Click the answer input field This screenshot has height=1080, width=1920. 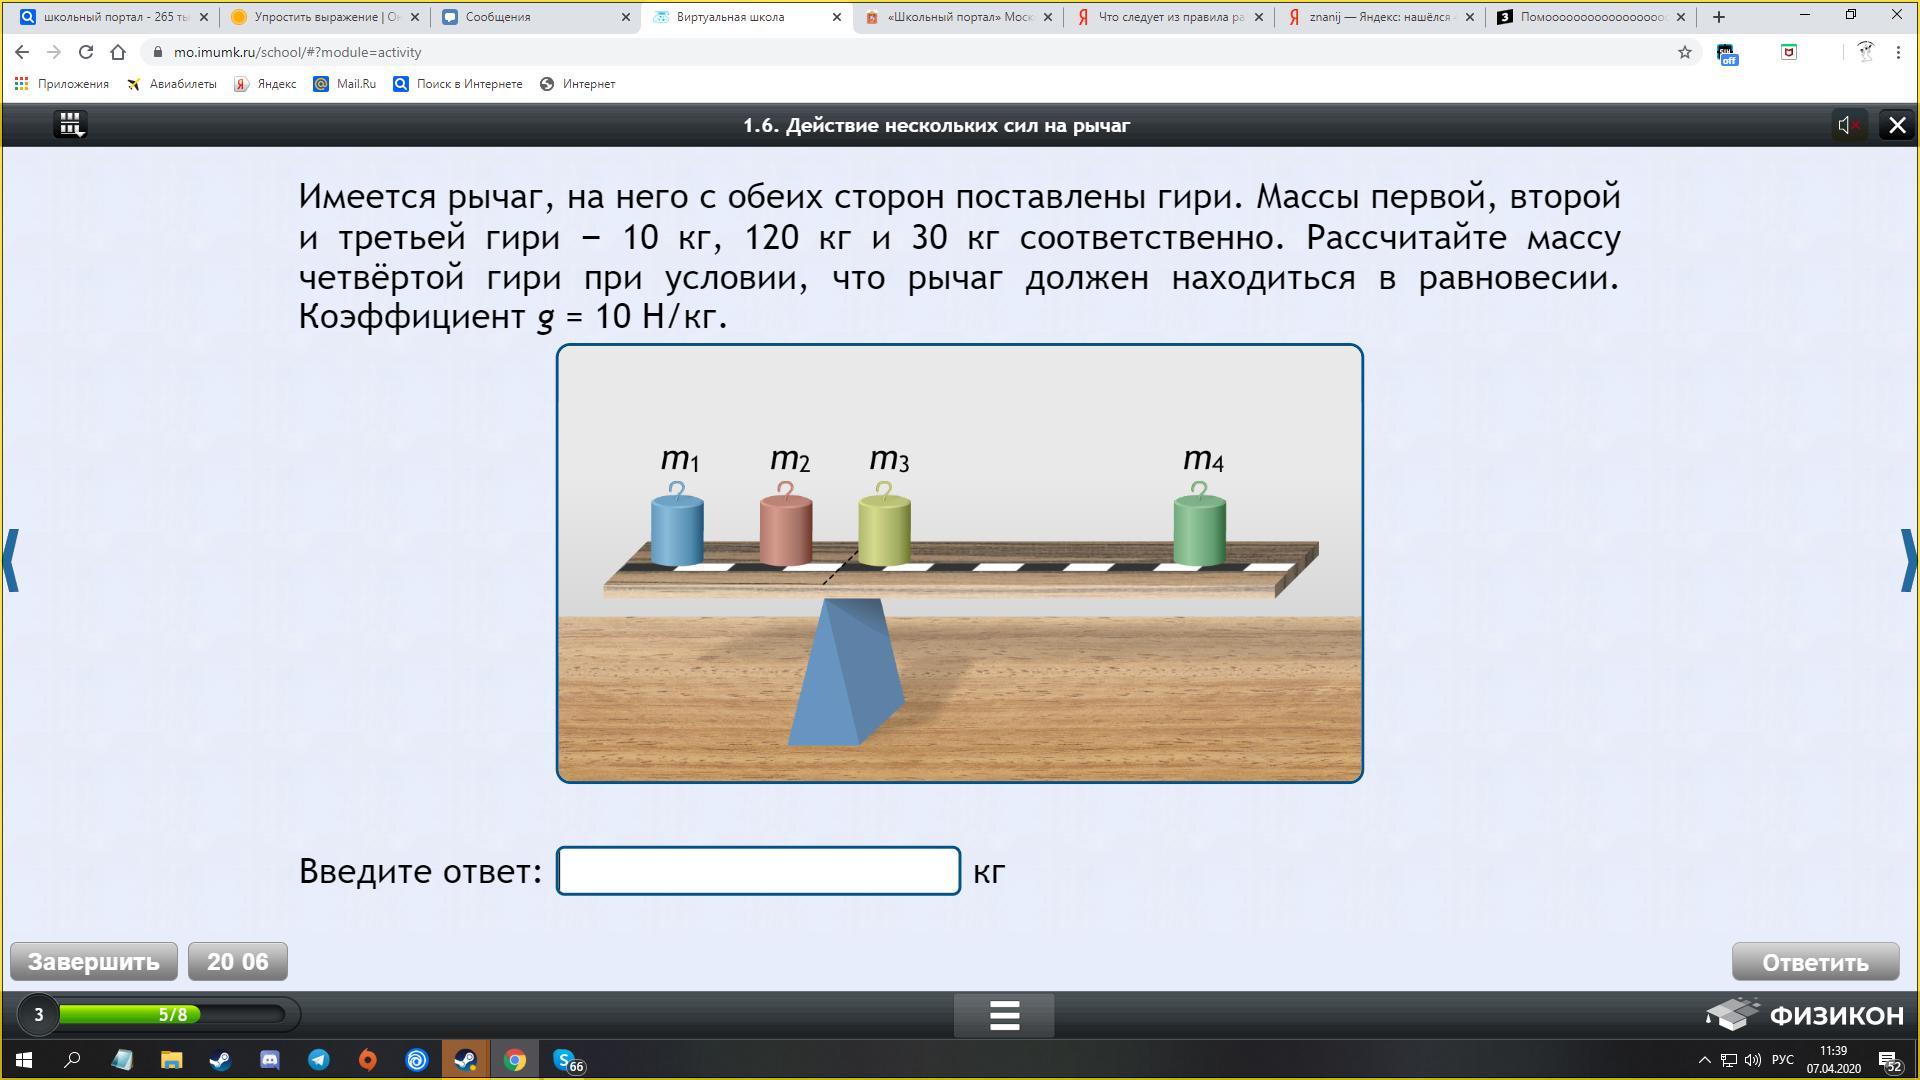(758, 871)
